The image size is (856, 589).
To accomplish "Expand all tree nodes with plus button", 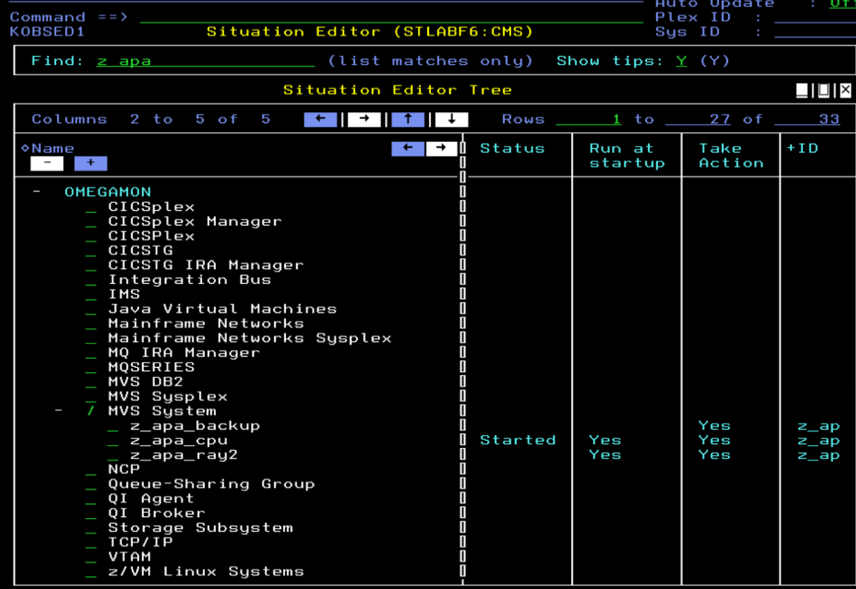I will [91, 163].
